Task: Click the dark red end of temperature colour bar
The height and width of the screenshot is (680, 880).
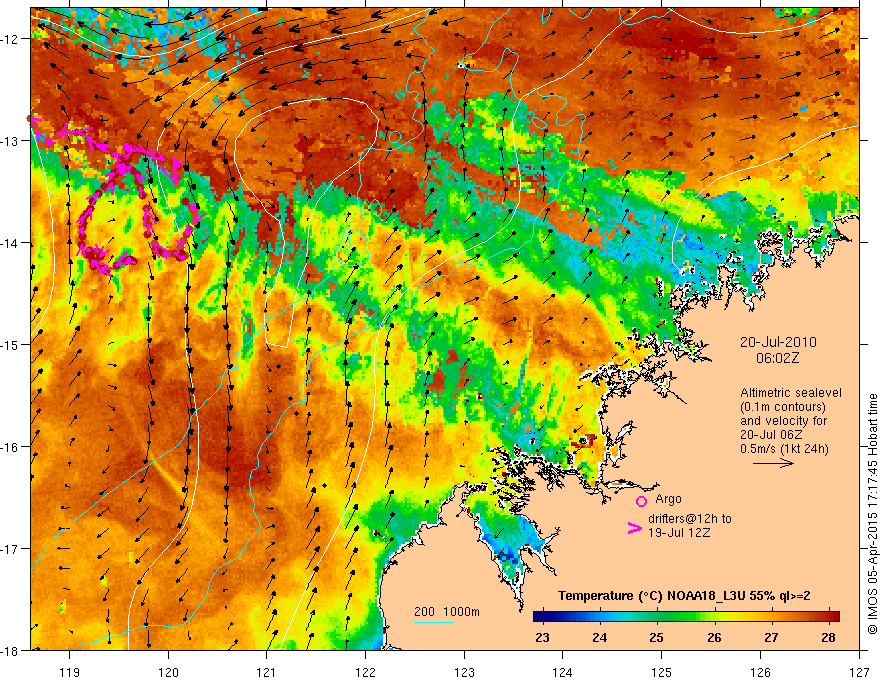Action: 834,617
